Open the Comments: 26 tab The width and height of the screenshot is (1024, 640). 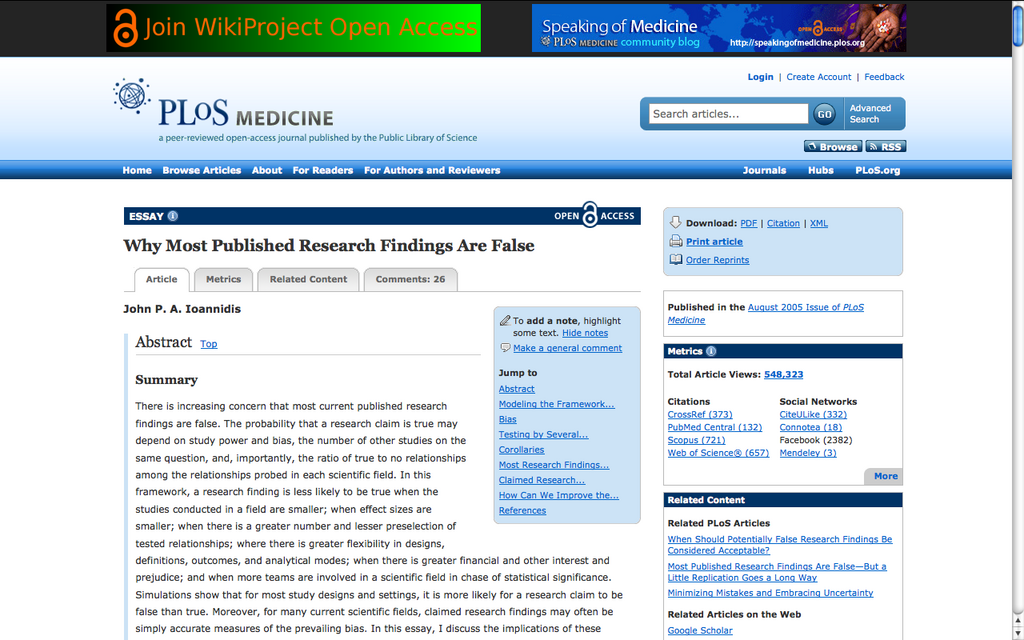[x=410, y=280]
